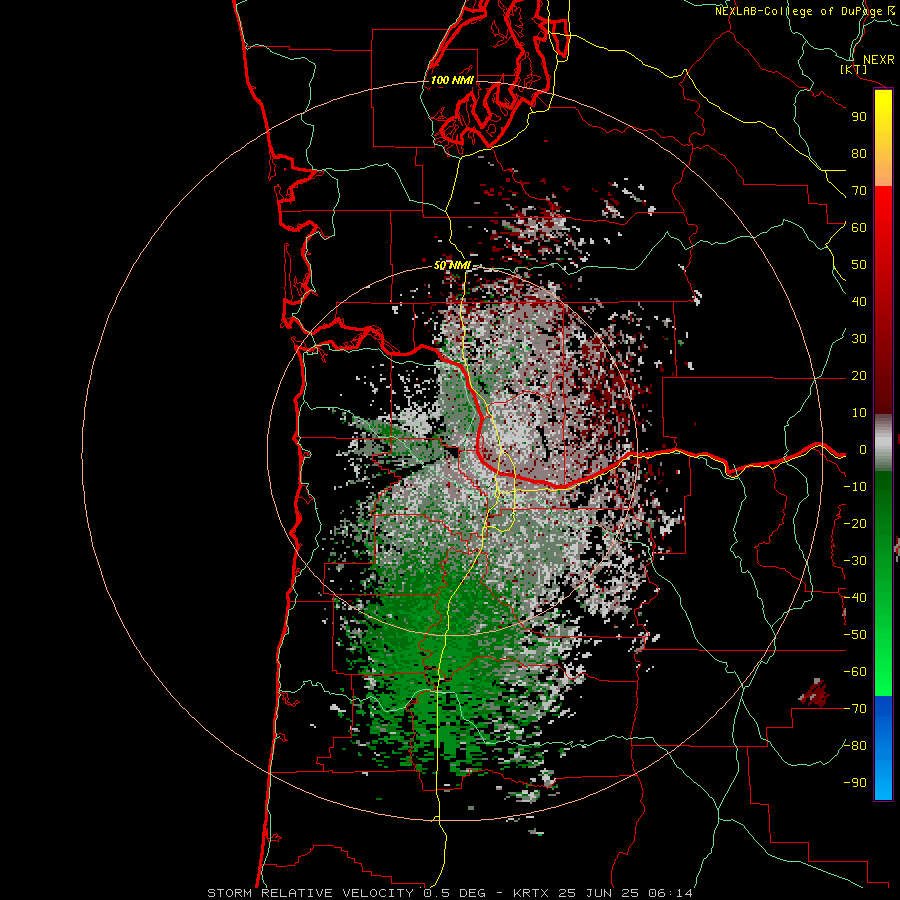This screenshot has width=900, height=900.
Task: Click the 25 JUN 25 date text
Action: tap(602, 893)
